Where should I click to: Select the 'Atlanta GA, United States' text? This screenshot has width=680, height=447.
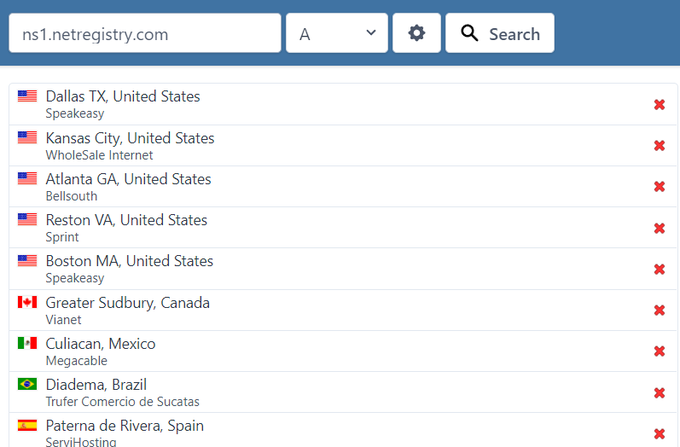(x=128, y=179)
